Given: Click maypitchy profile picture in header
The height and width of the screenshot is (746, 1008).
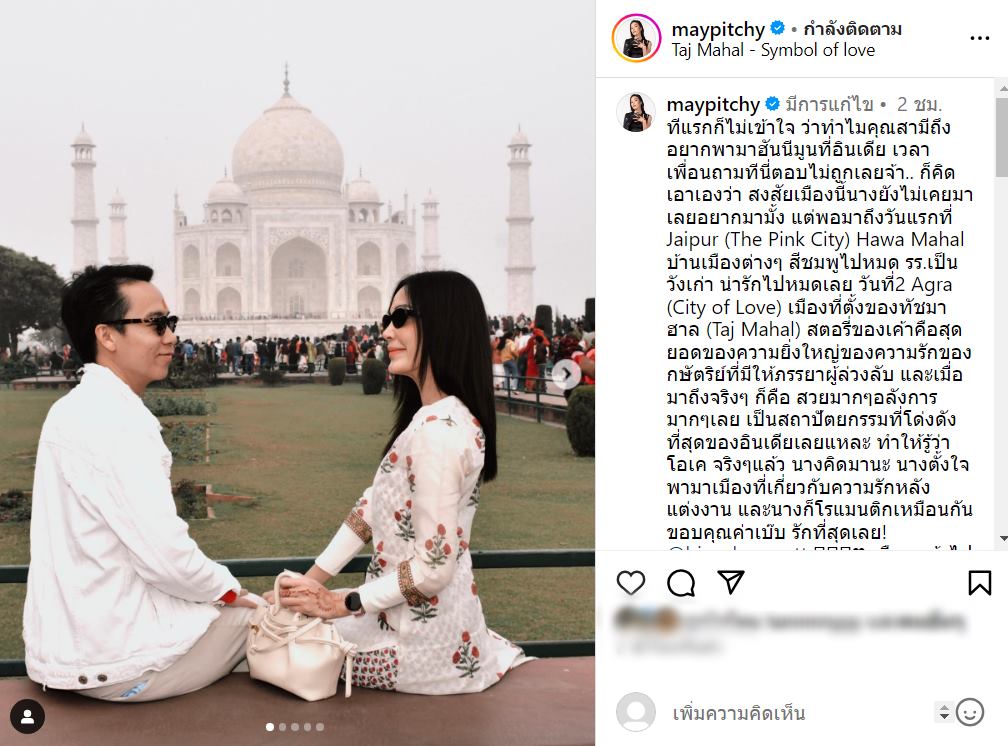Looking at the screenshot, I should click(x=636, y=39).
